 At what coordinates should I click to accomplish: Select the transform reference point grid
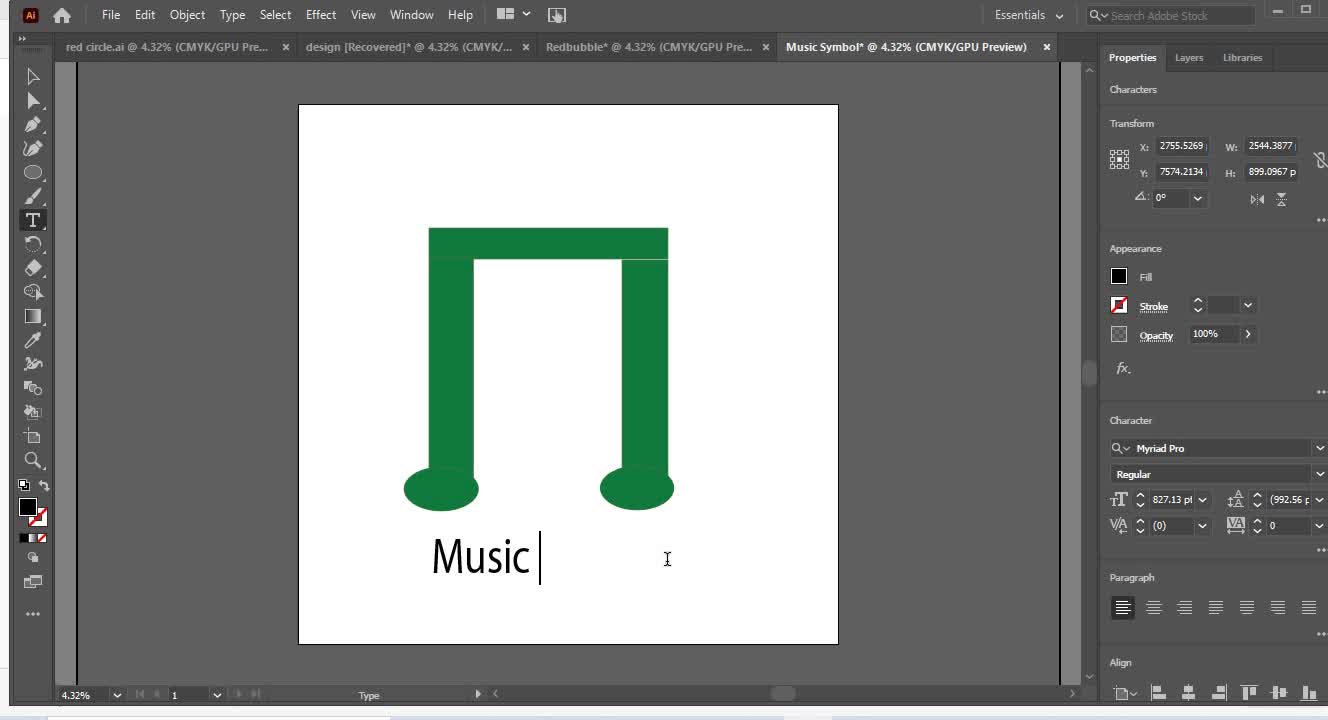[1119, 159]
